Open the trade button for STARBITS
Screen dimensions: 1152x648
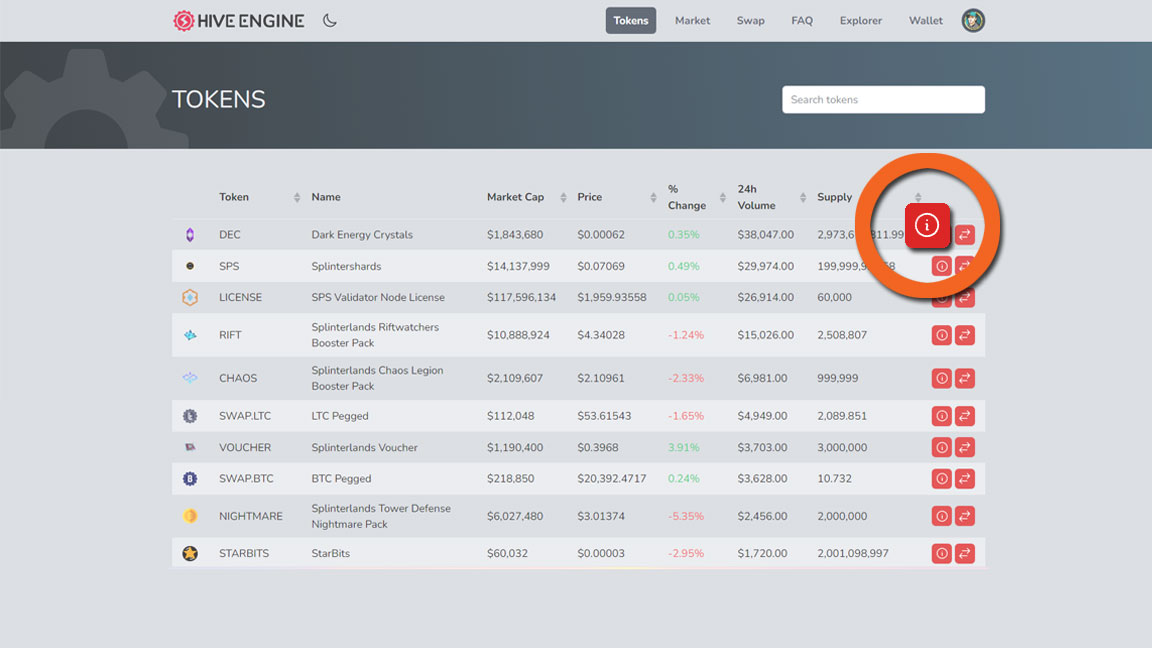coord(965,553)
